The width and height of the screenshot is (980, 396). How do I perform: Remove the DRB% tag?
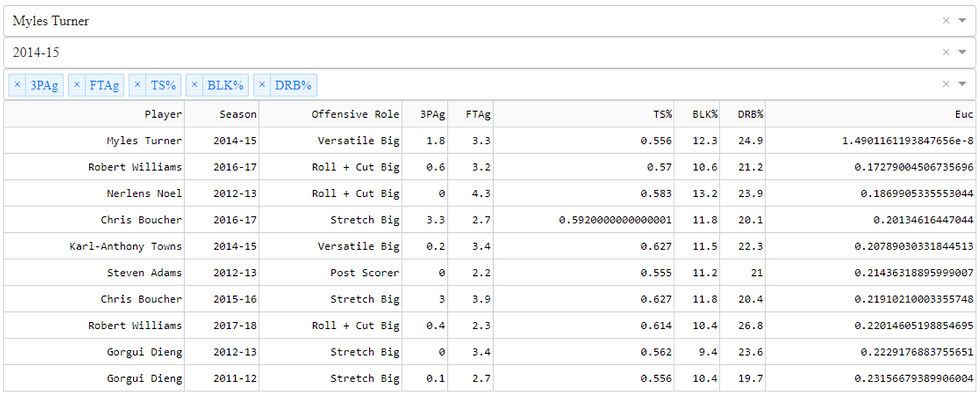click(262, 85)
